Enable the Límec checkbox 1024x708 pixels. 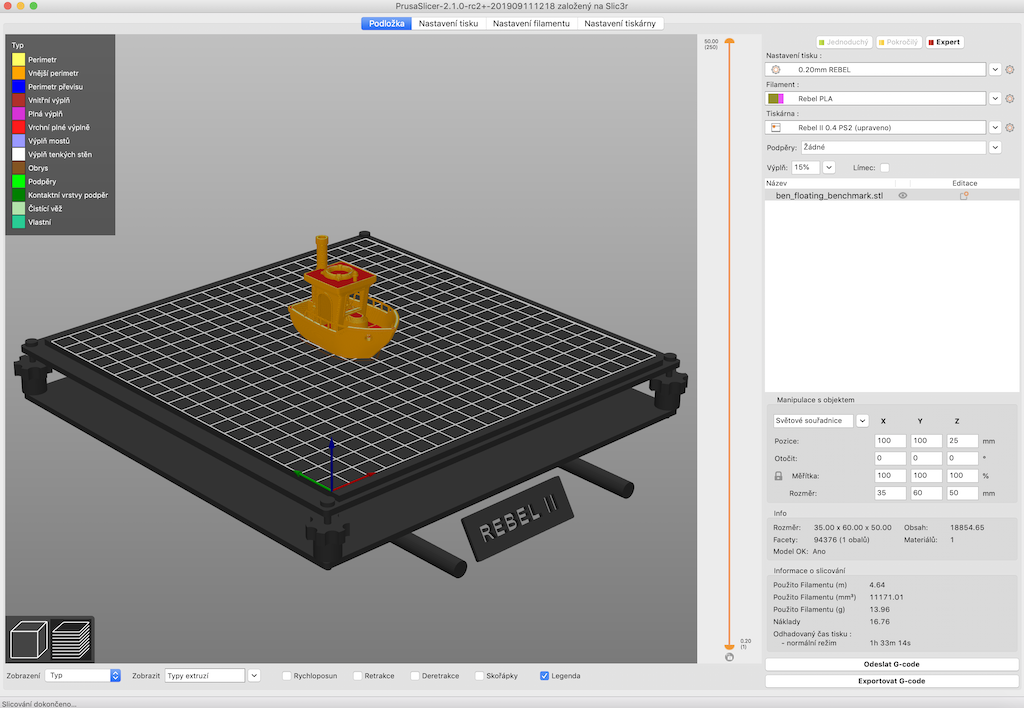tap(884, 167)
